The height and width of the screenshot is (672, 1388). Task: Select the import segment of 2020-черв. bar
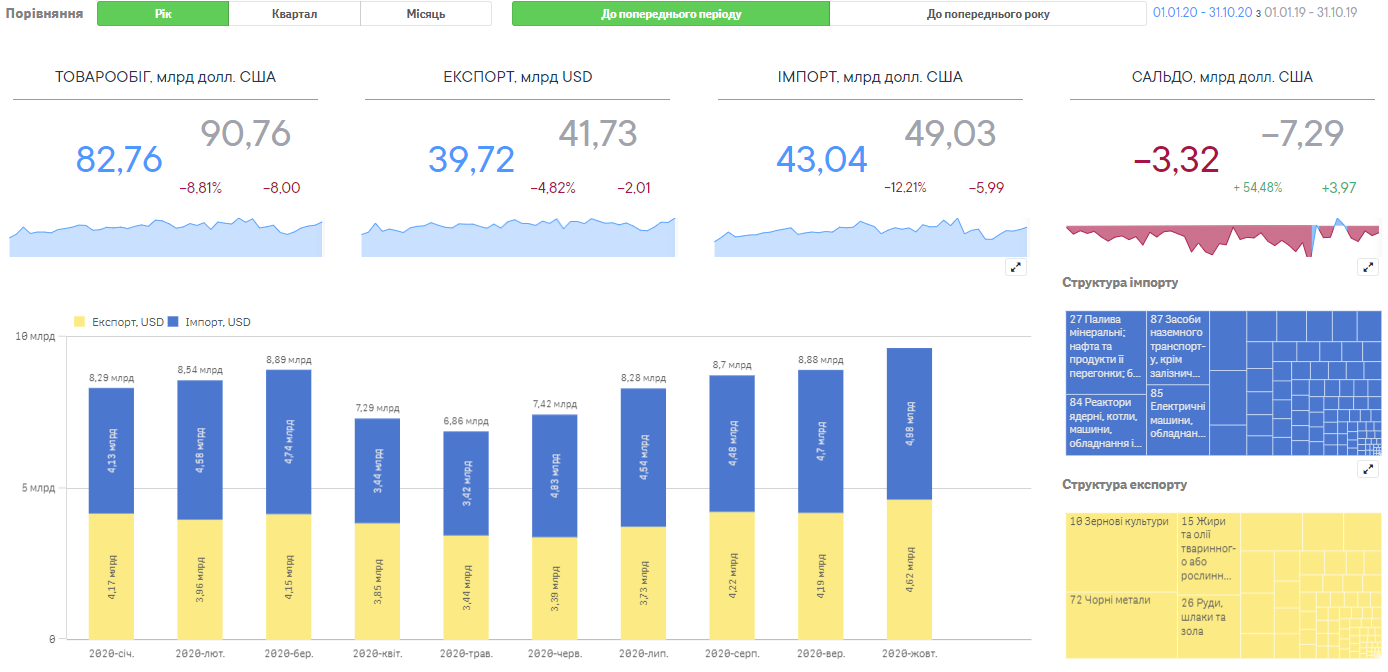pos(555,476)
